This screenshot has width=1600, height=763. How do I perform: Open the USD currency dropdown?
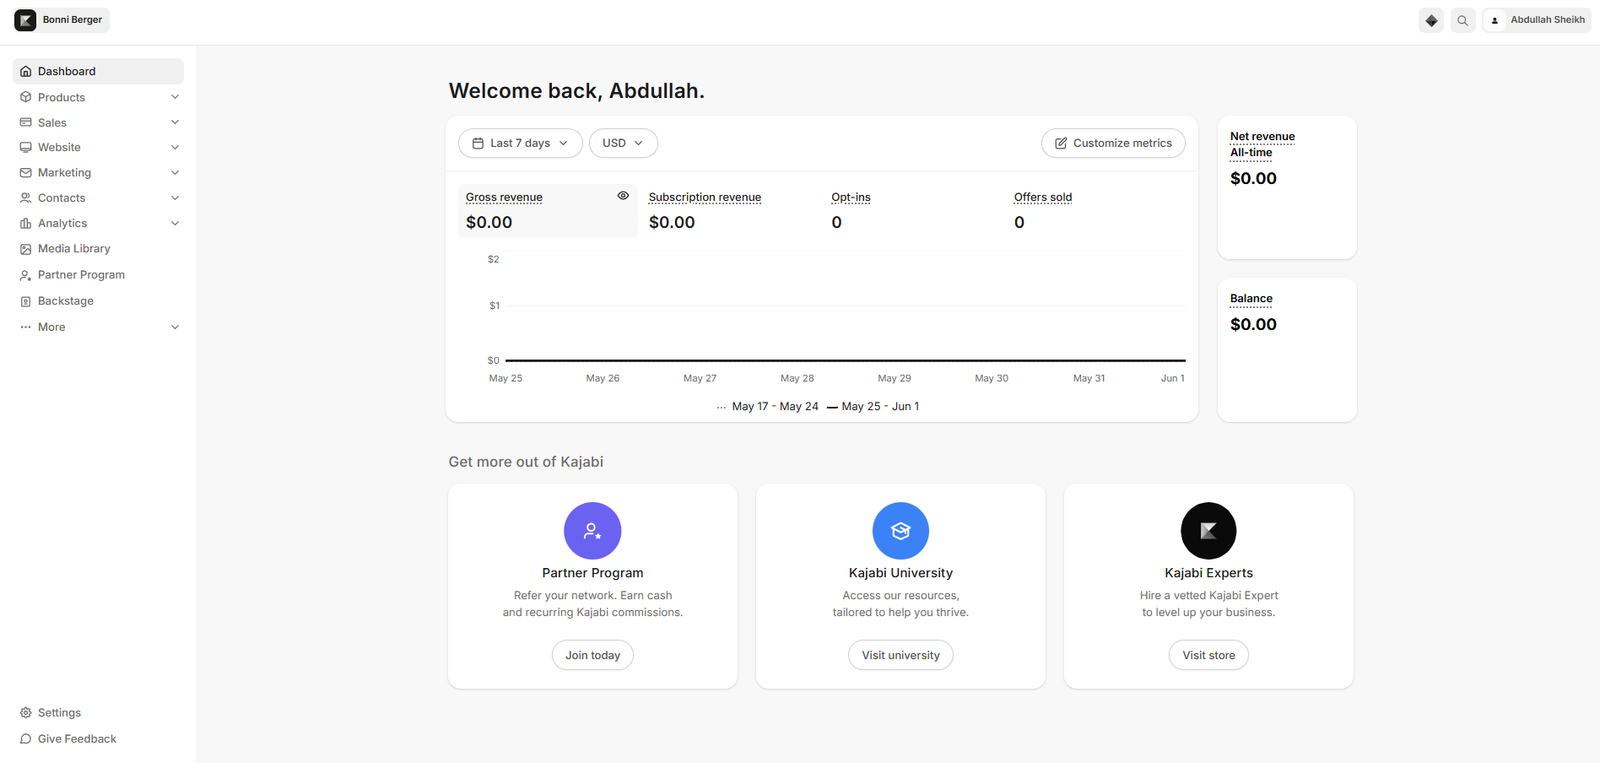pyautogui.click(x=623, y=143)
